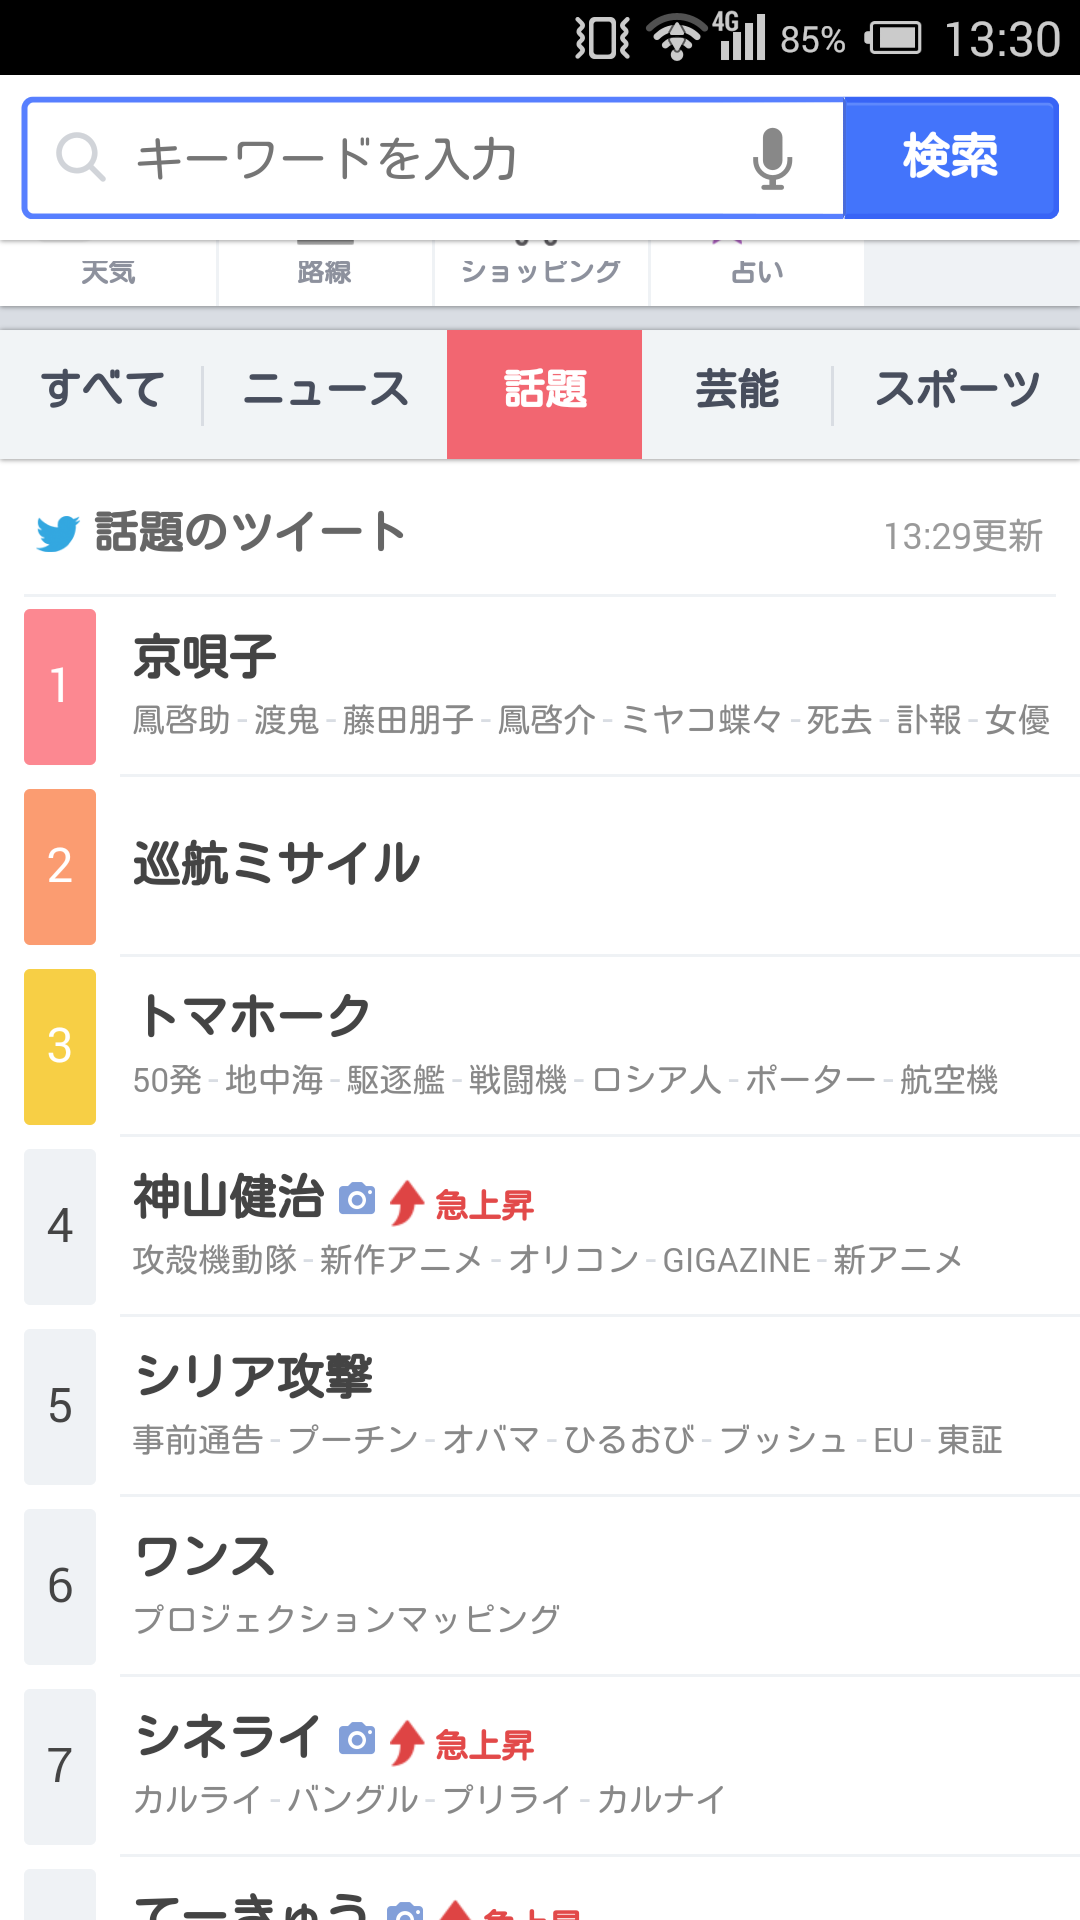Tap the battery icon in status bar
The image size is (1080, 1920).
click(894, 38)
